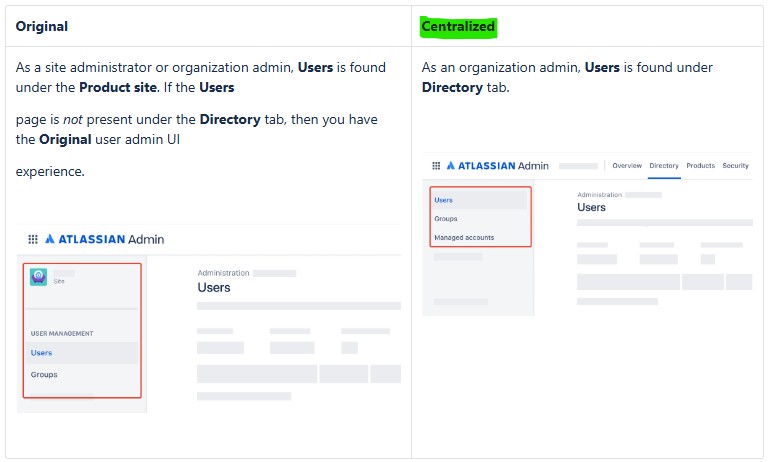Open Managed accounts in sidebar

click(x=464, y=238)
